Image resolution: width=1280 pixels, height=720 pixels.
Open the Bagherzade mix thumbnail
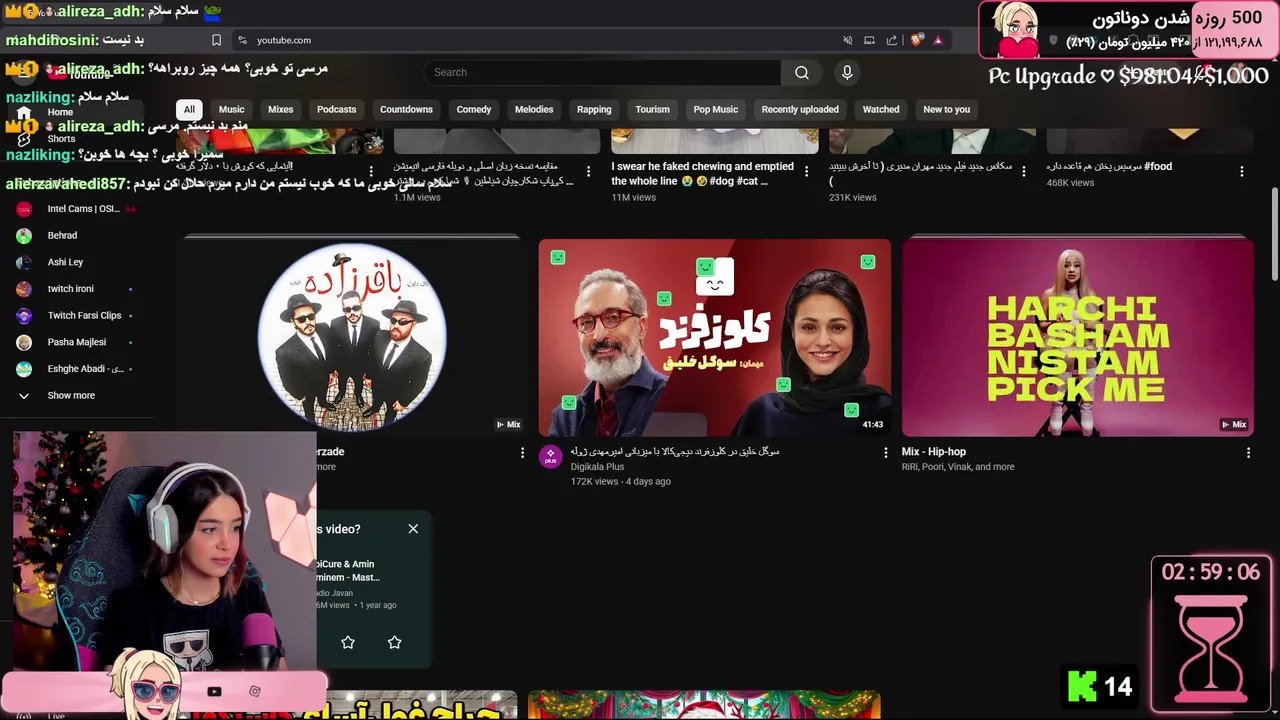[352, 337]
